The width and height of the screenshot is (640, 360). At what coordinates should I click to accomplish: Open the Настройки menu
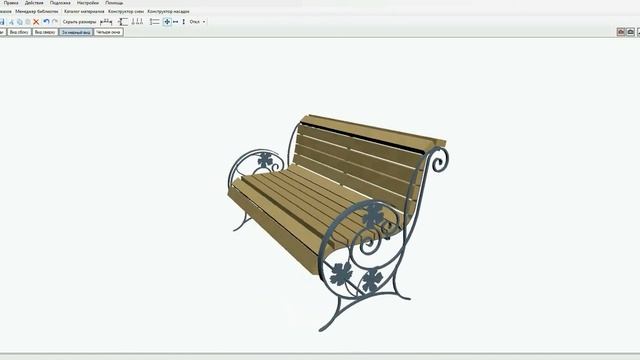click(88, 3)
